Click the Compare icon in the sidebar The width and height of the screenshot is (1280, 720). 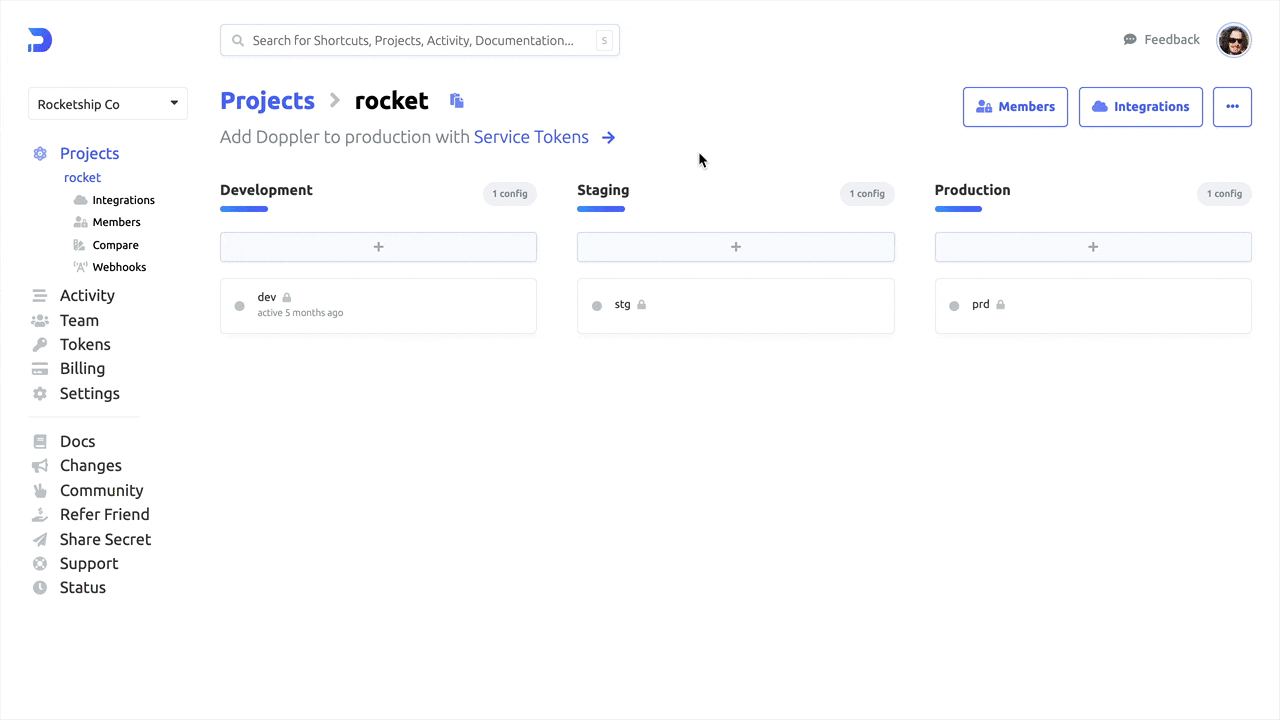pos(81,245)
